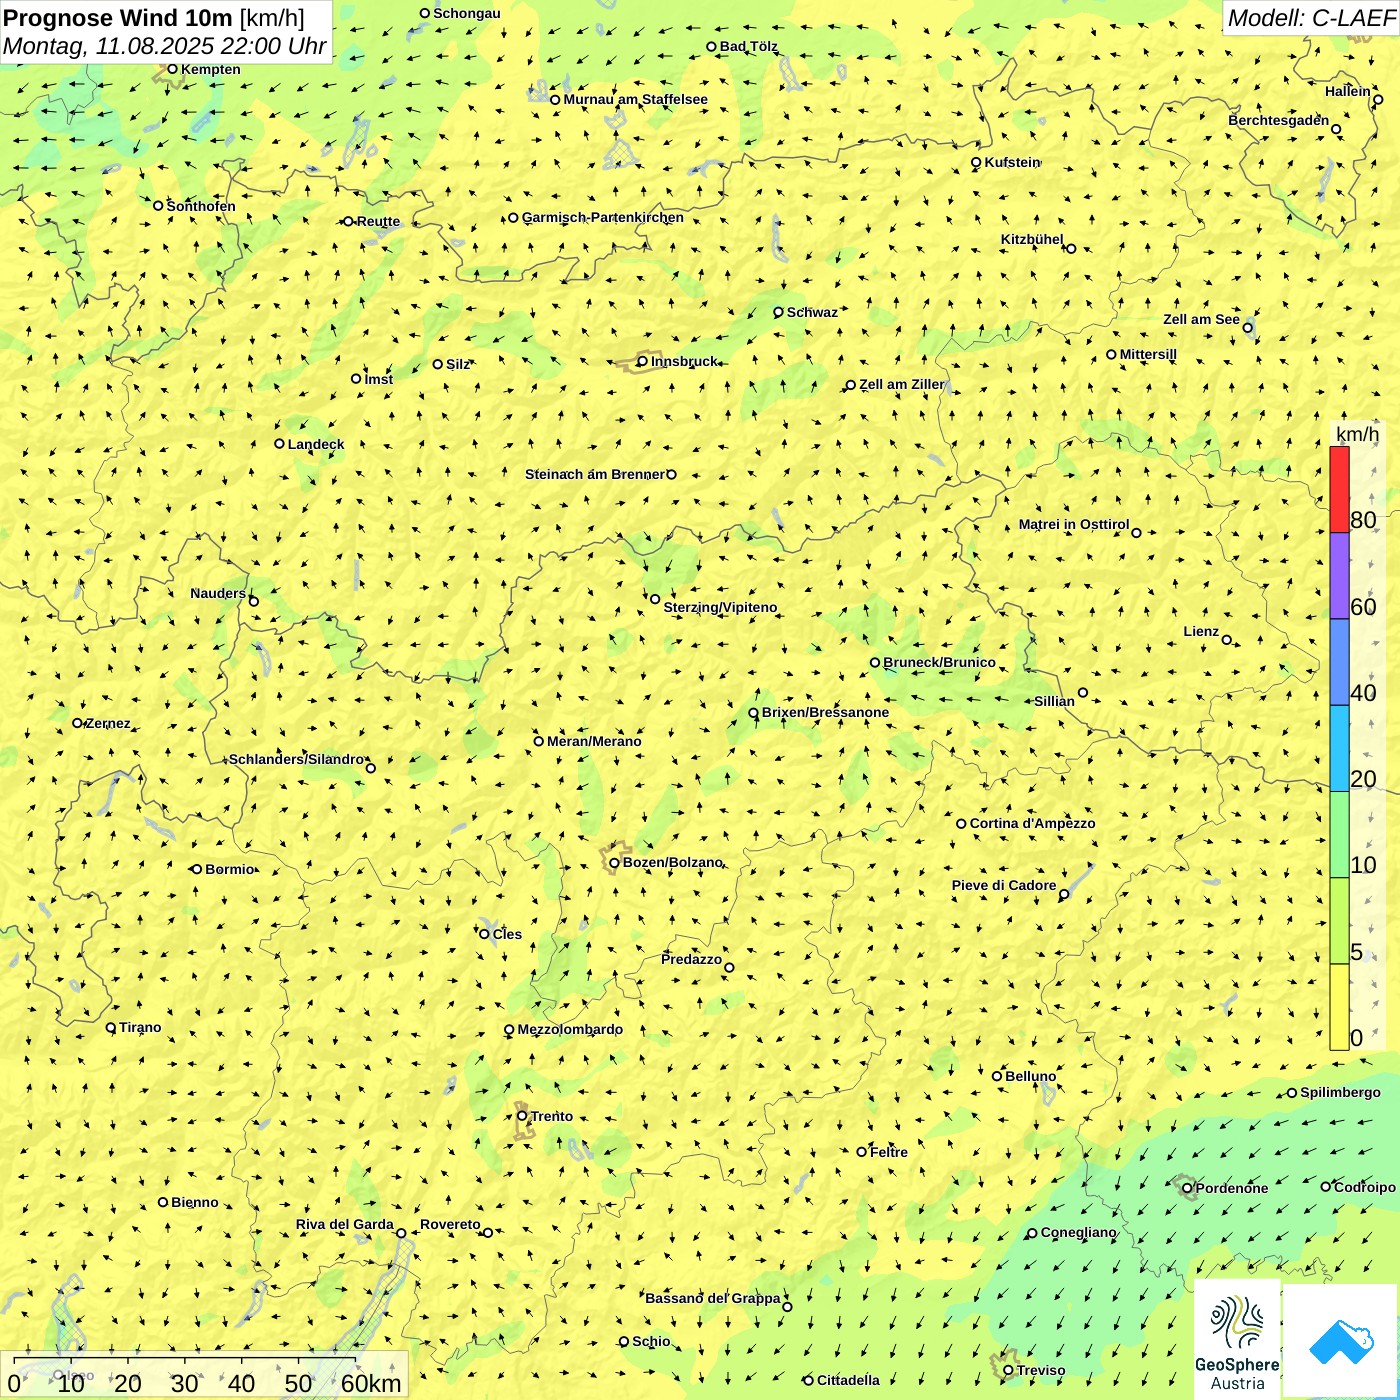Click the Spilimbergo town label
The image size is (1400, 1400).
(x=1340, y=1092)
